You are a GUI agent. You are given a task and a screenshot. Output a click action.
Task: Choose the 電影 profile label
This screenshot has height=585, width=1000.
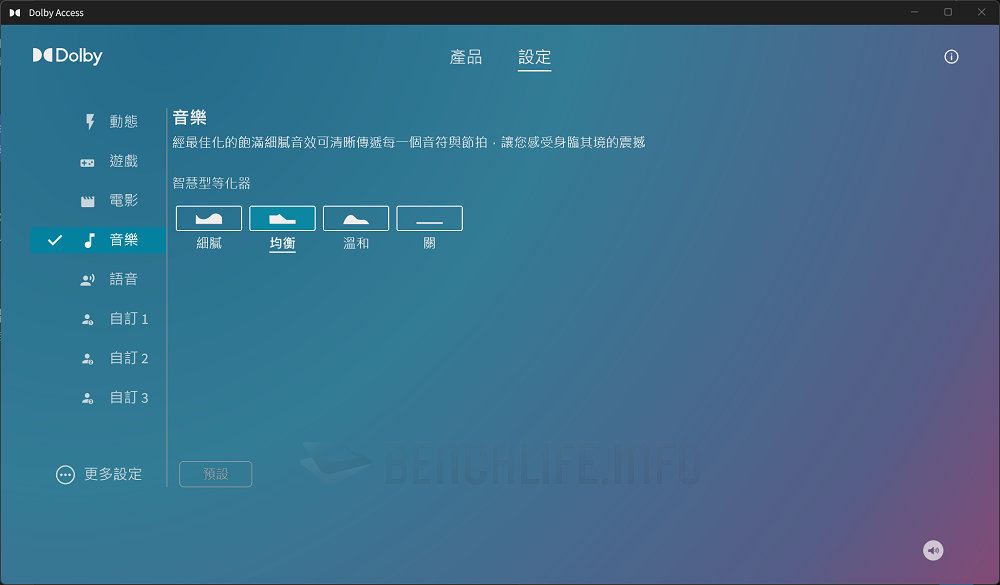click(x=124, y=200)
